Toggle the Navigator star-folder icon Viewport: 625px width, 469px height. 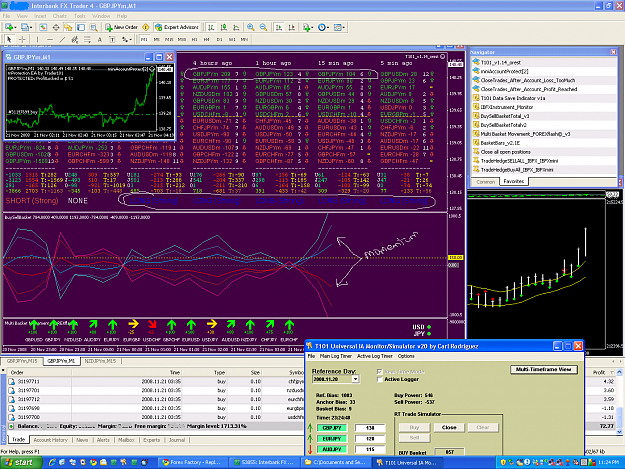click(68, 27)
